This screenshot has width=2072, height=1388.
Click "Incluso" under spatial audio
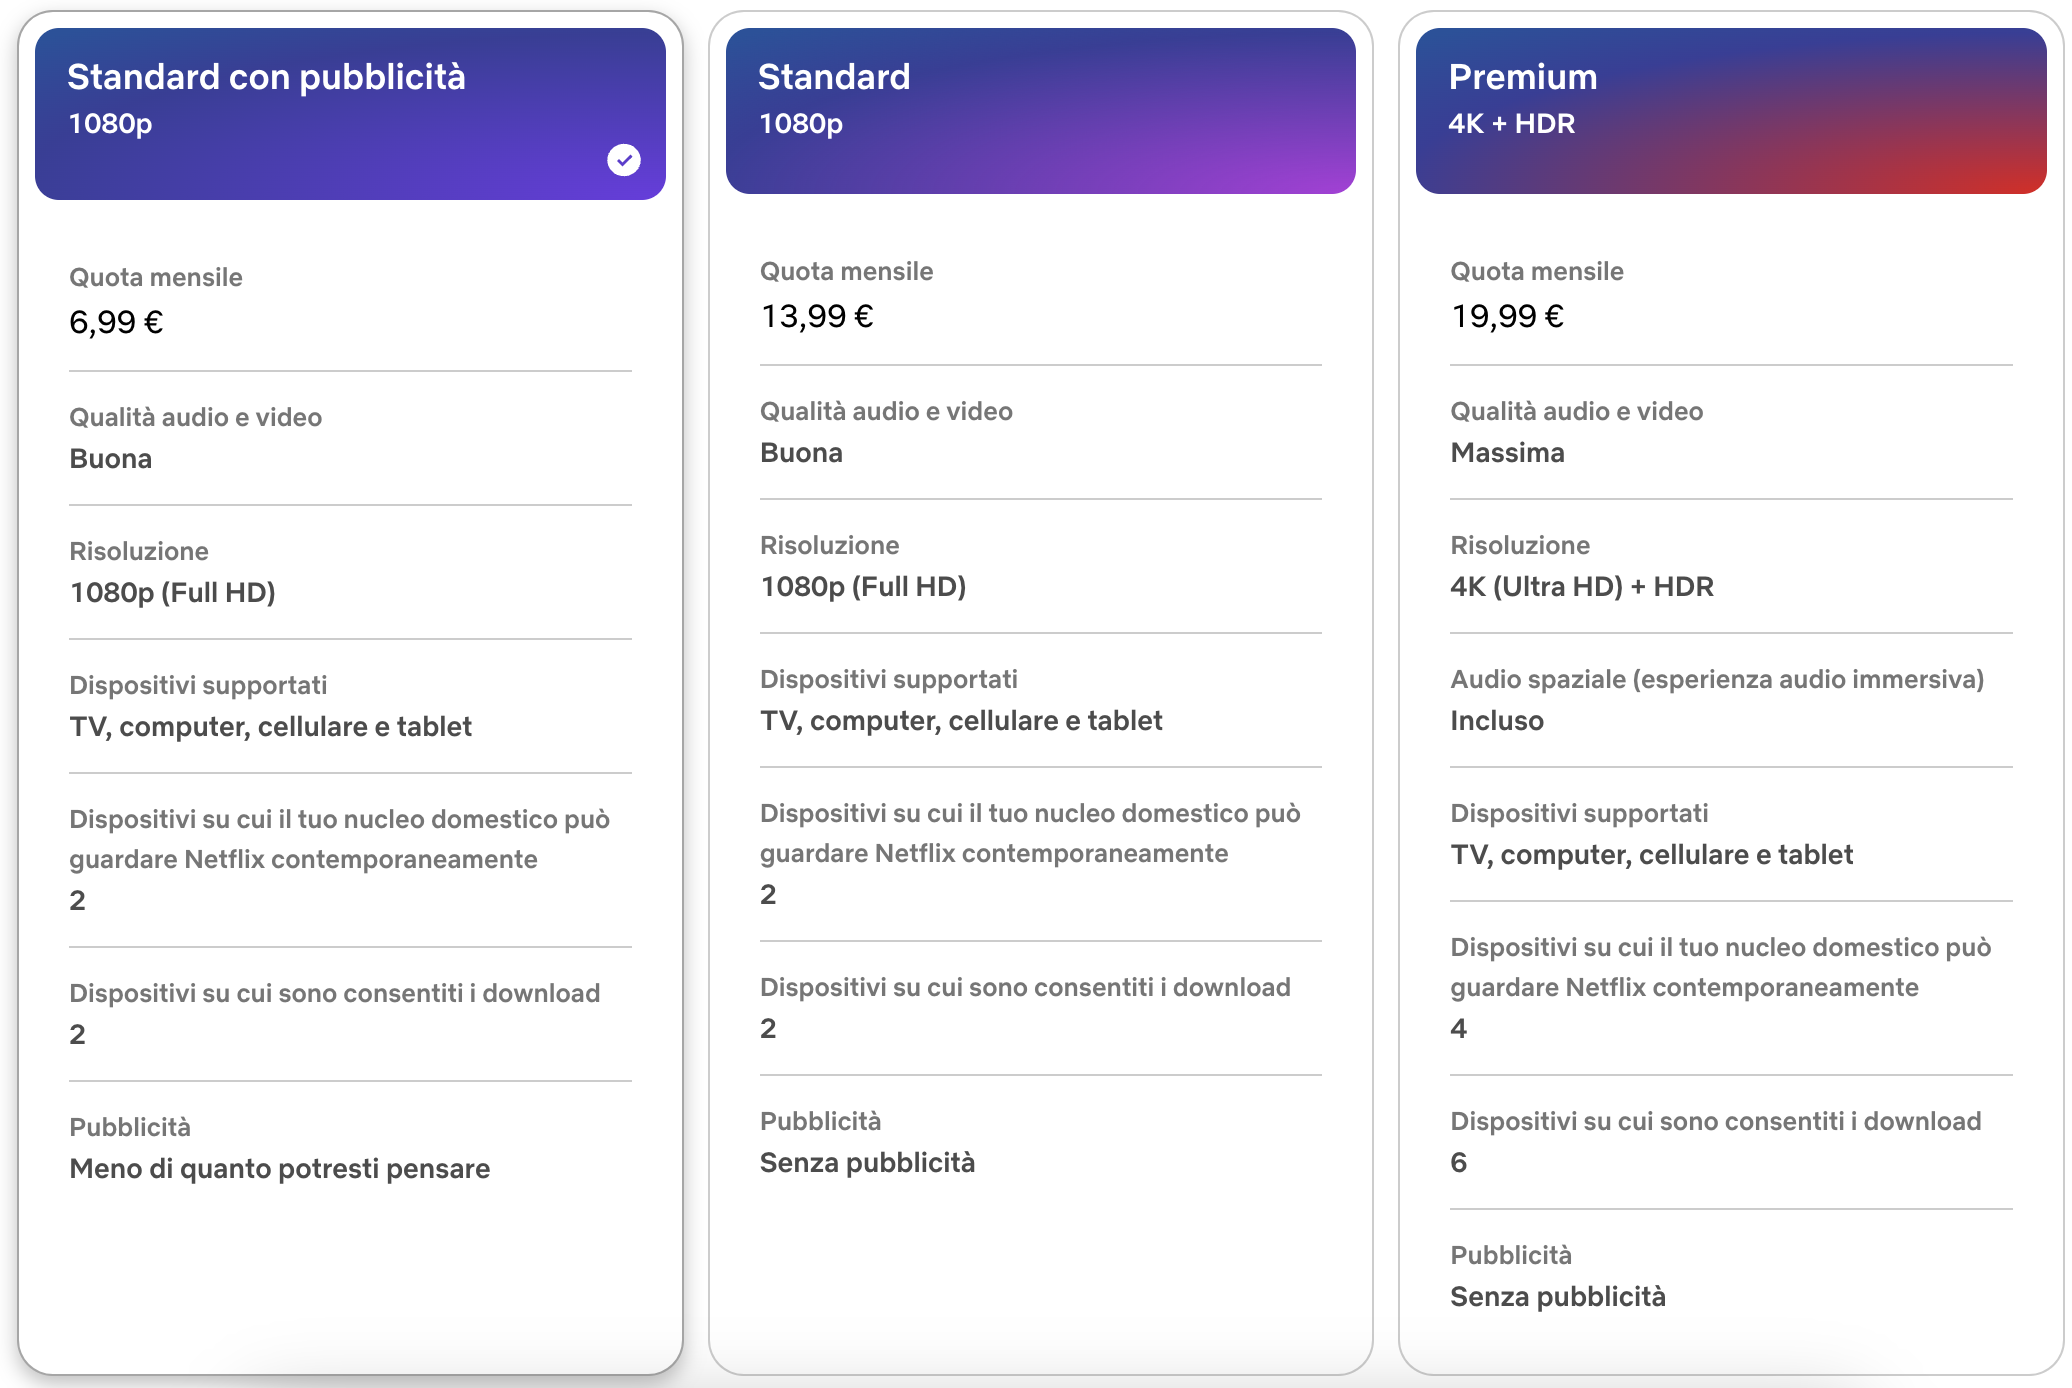1496,721
